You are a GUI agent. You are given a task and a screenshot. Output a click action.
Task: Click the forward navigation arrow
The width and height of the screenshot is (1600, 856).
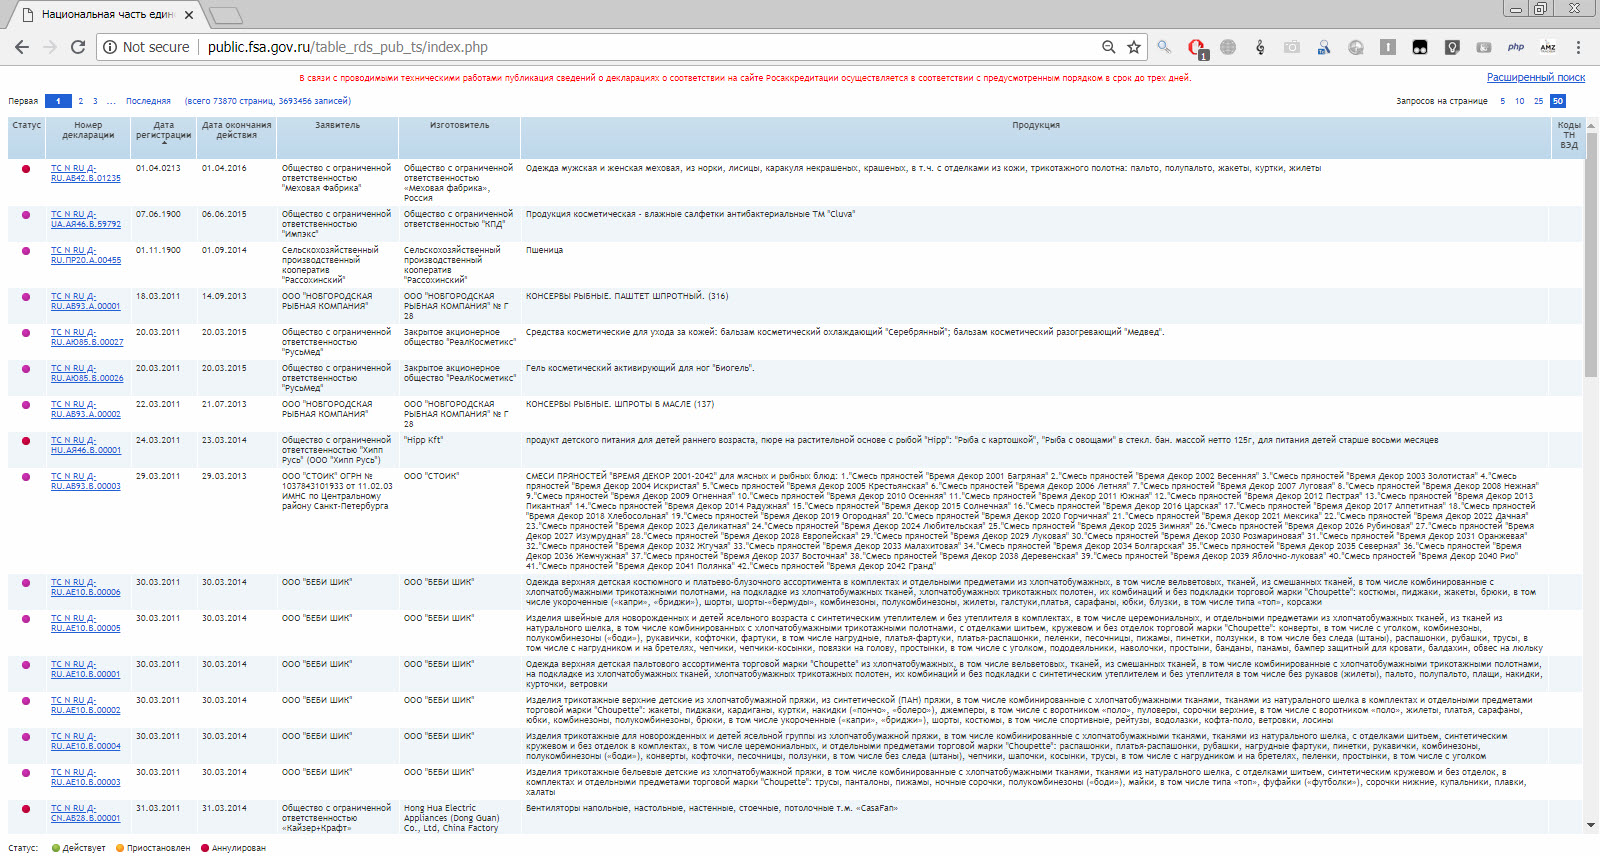tap(49, 47)
